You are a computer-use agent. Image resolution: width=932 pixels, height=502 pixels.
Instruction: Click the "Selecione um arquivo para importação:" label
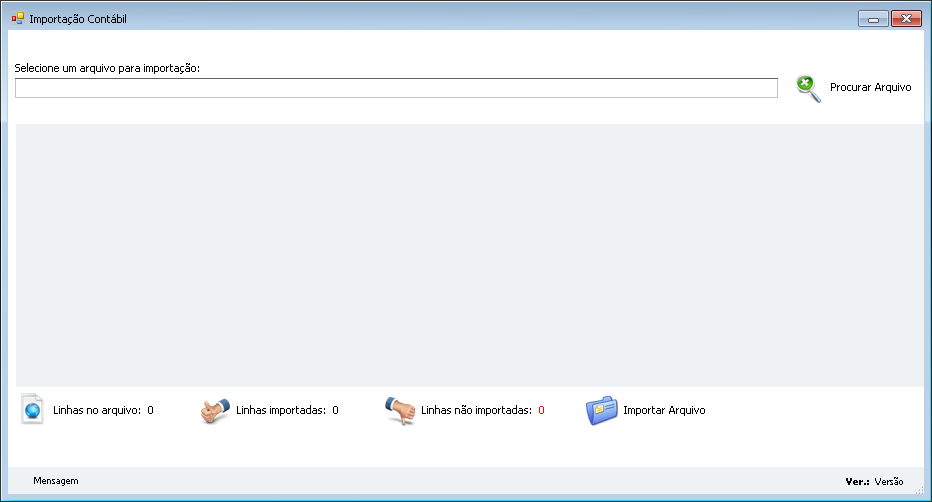(x=107, y=68)
